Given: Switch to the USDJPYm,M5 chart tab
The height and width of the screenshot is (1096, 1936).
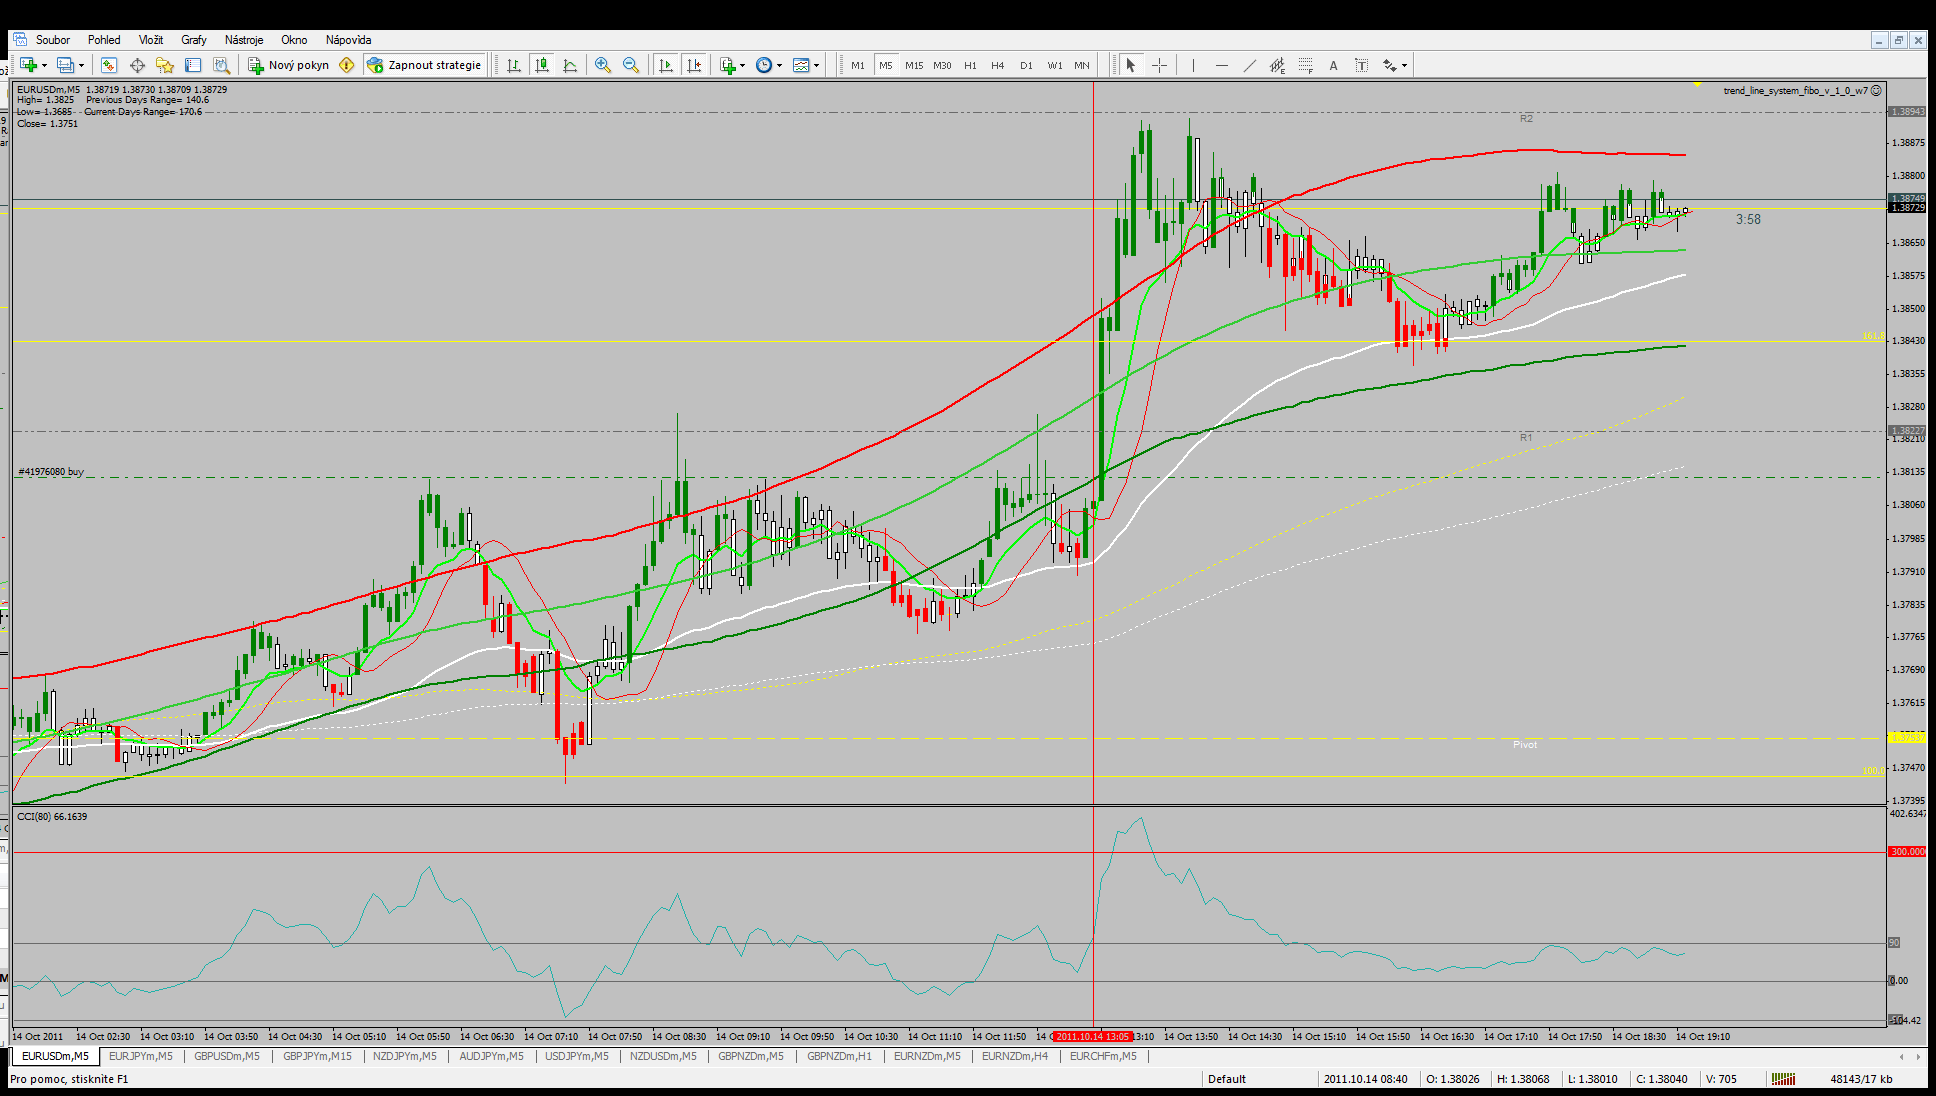Looking at the screenshot, I should tap(577, 1056).
